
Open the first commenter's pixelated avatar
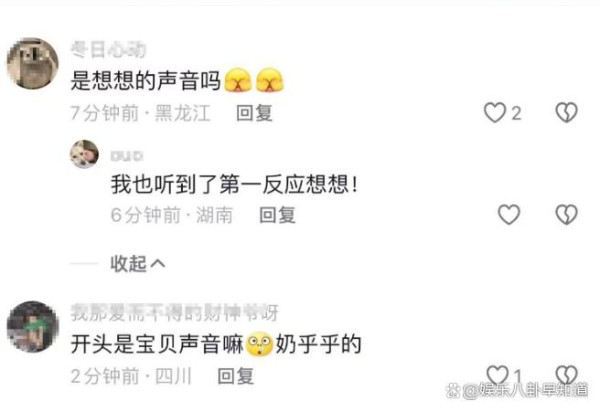[x=33, y=63]
